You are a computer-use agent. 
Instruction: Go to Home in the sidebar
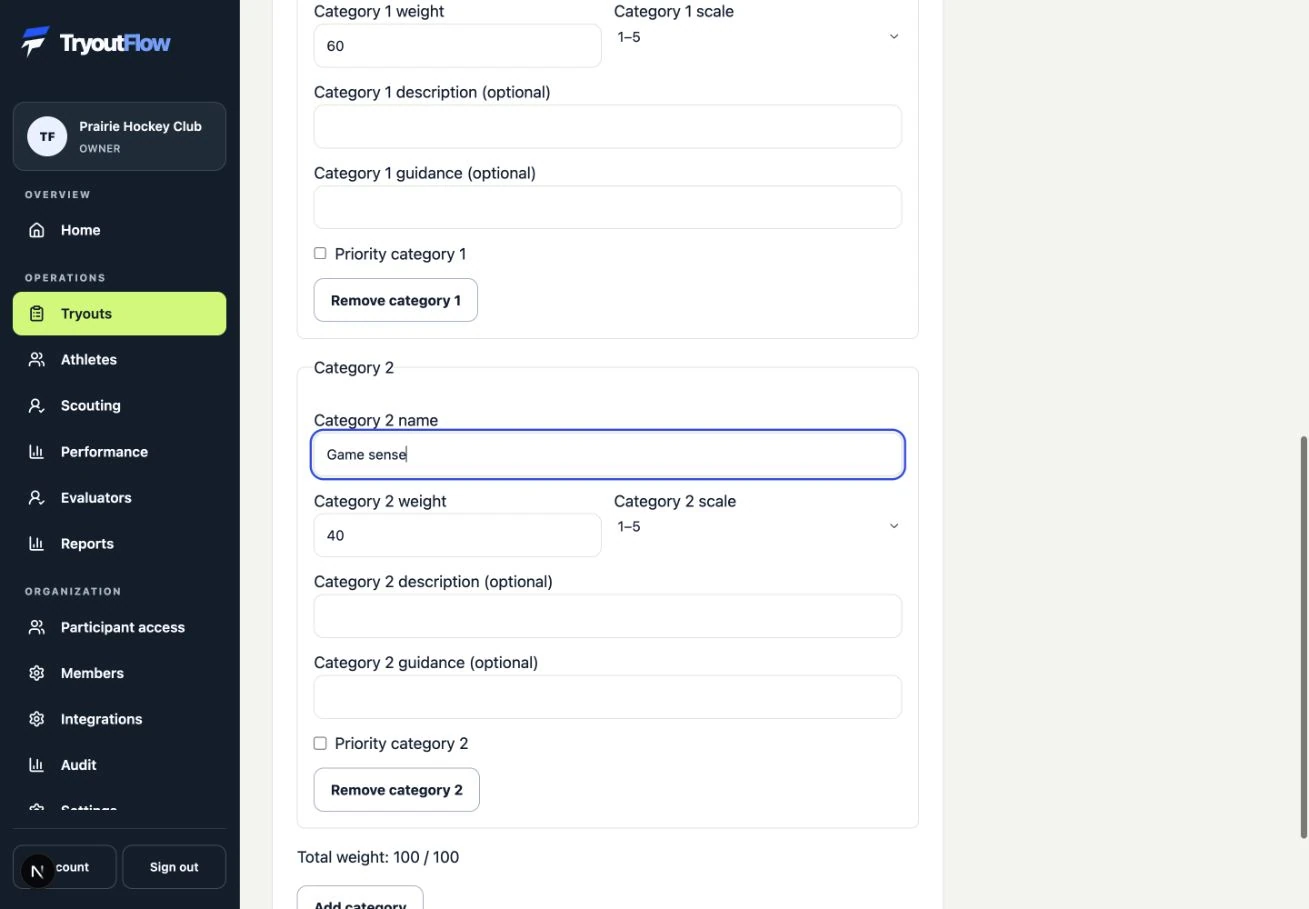(119, 230)
